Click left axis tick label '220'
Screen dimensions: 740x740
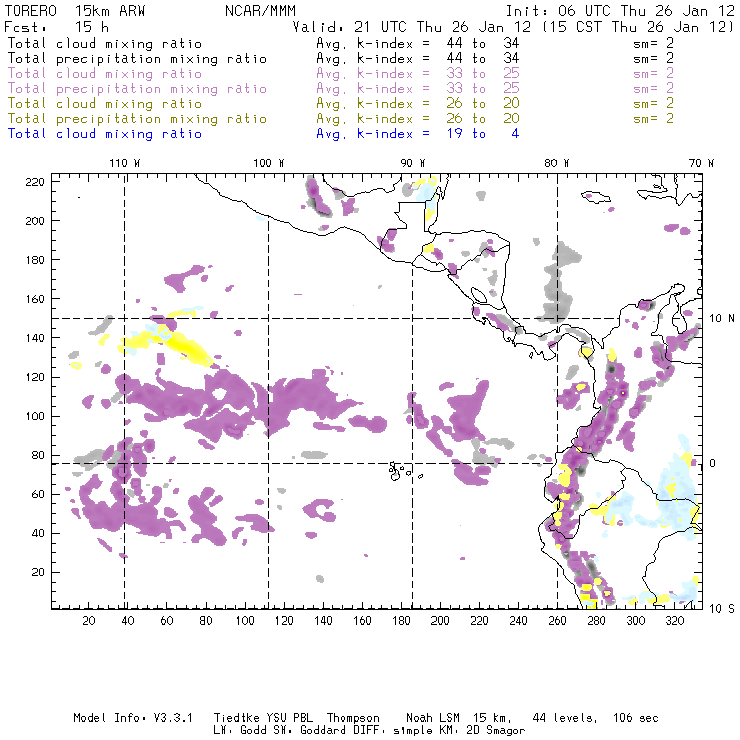coord(35,182)
